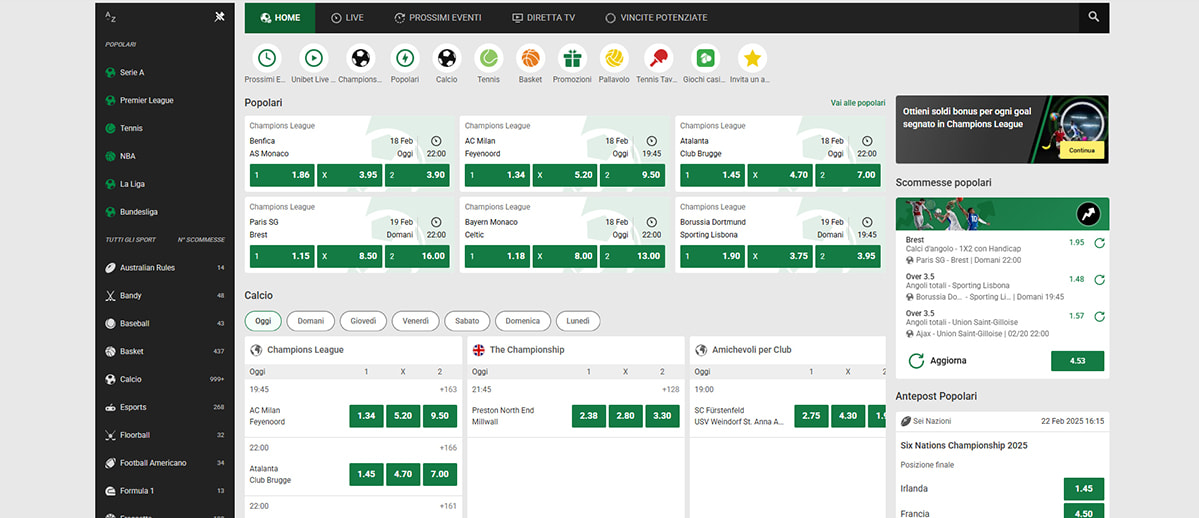The height and width of the screenshot is (518, 1199).
Task: Click the trending arrow icon in Scommesse popolari
Action: (1088, 214)
